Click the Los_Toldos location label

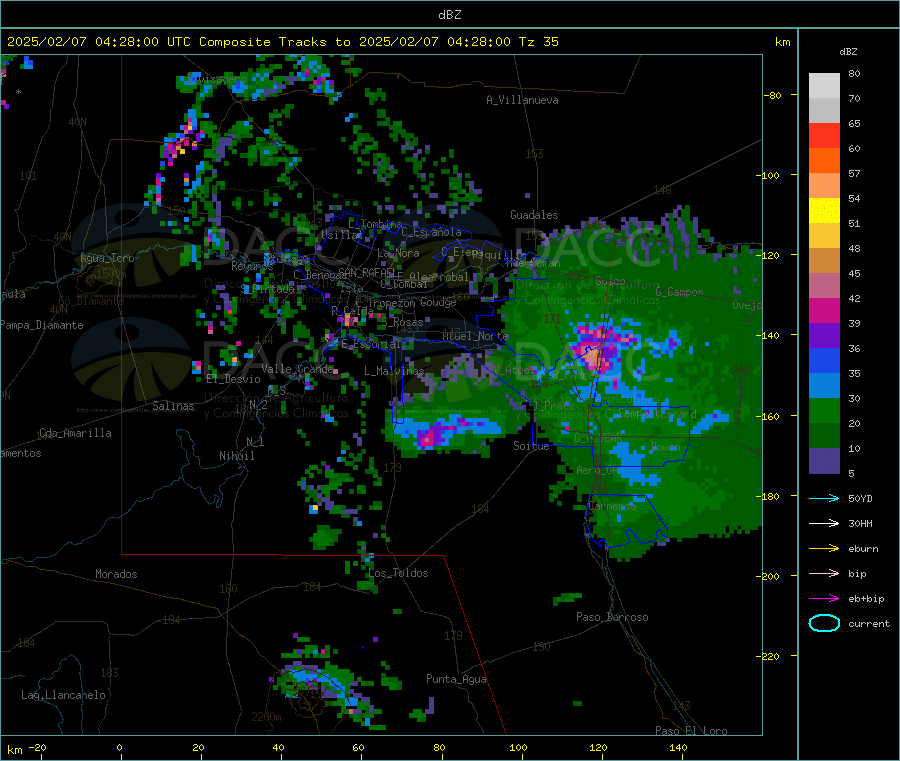[x=398, y=573]
